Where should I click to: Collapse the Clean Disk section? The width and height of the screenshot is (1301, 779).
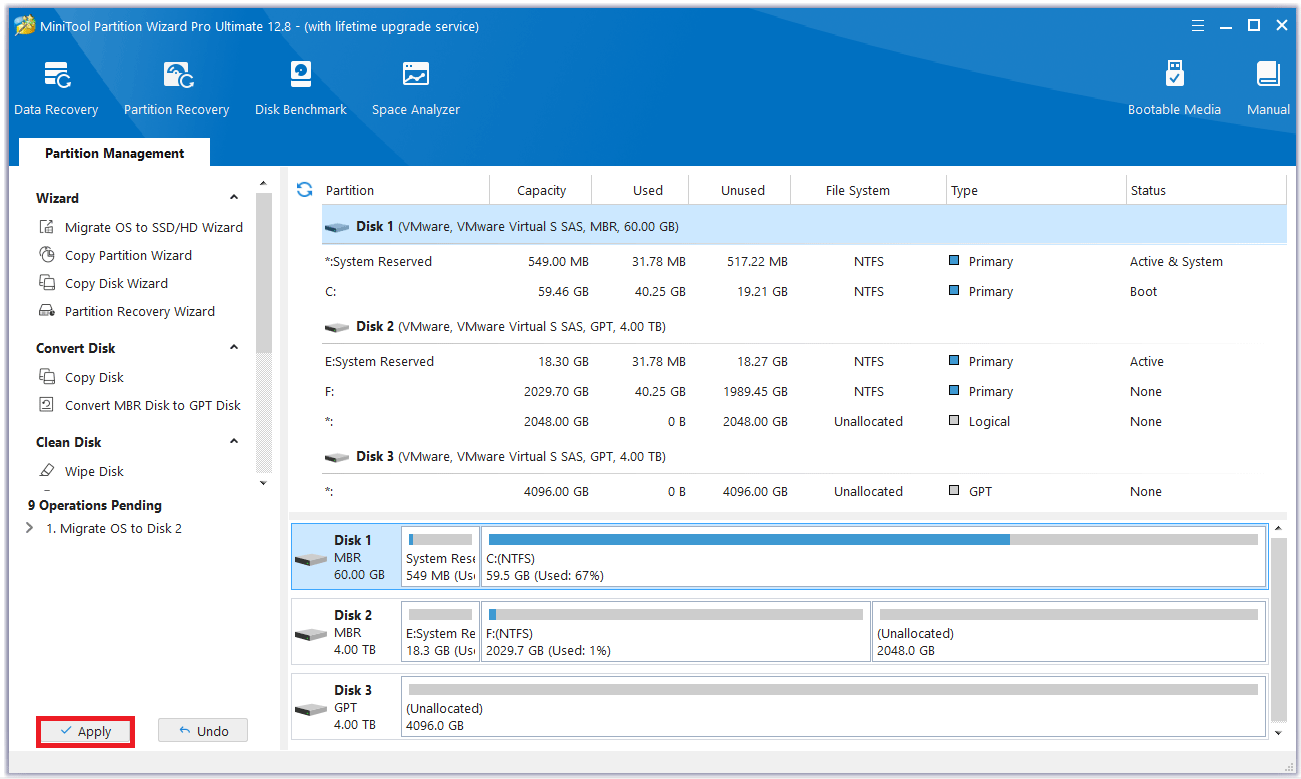click(x=234, y=442)
